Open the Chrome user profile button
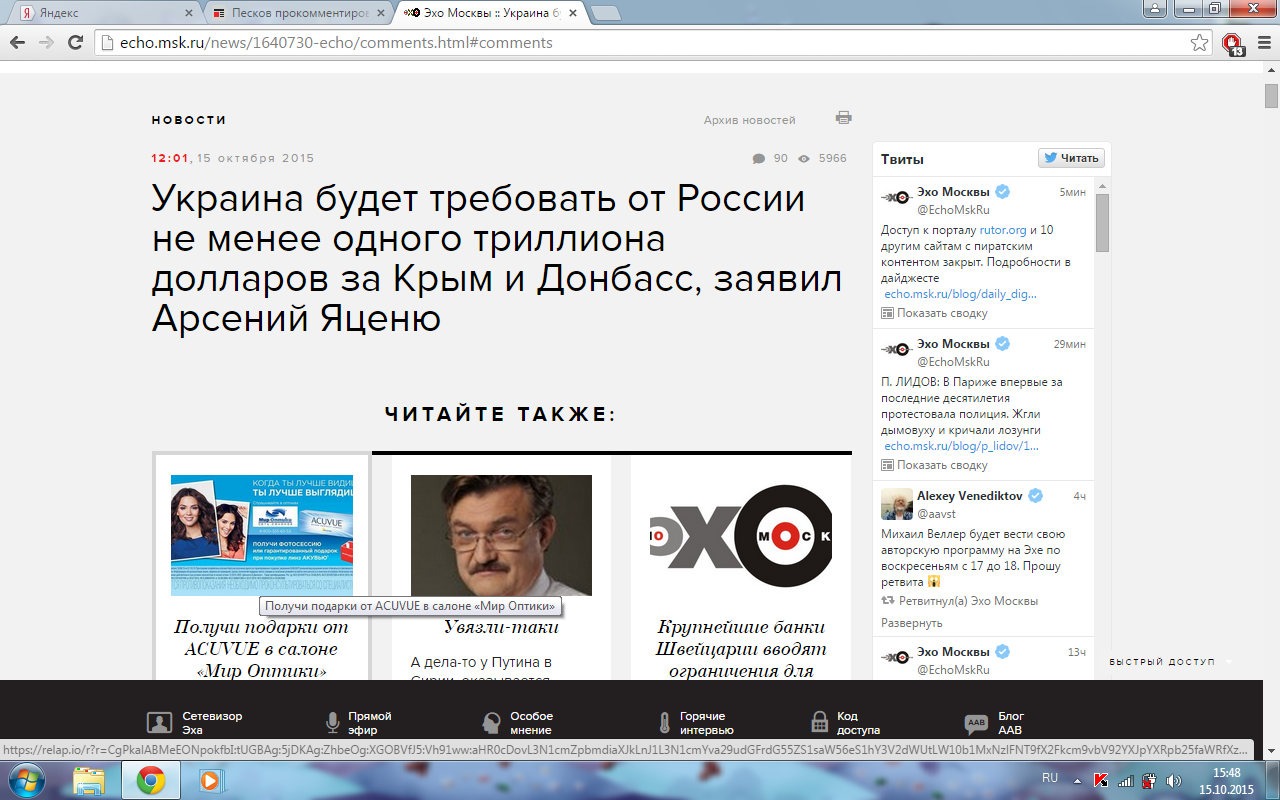The image size is (1280, 800). point(1153,8)
